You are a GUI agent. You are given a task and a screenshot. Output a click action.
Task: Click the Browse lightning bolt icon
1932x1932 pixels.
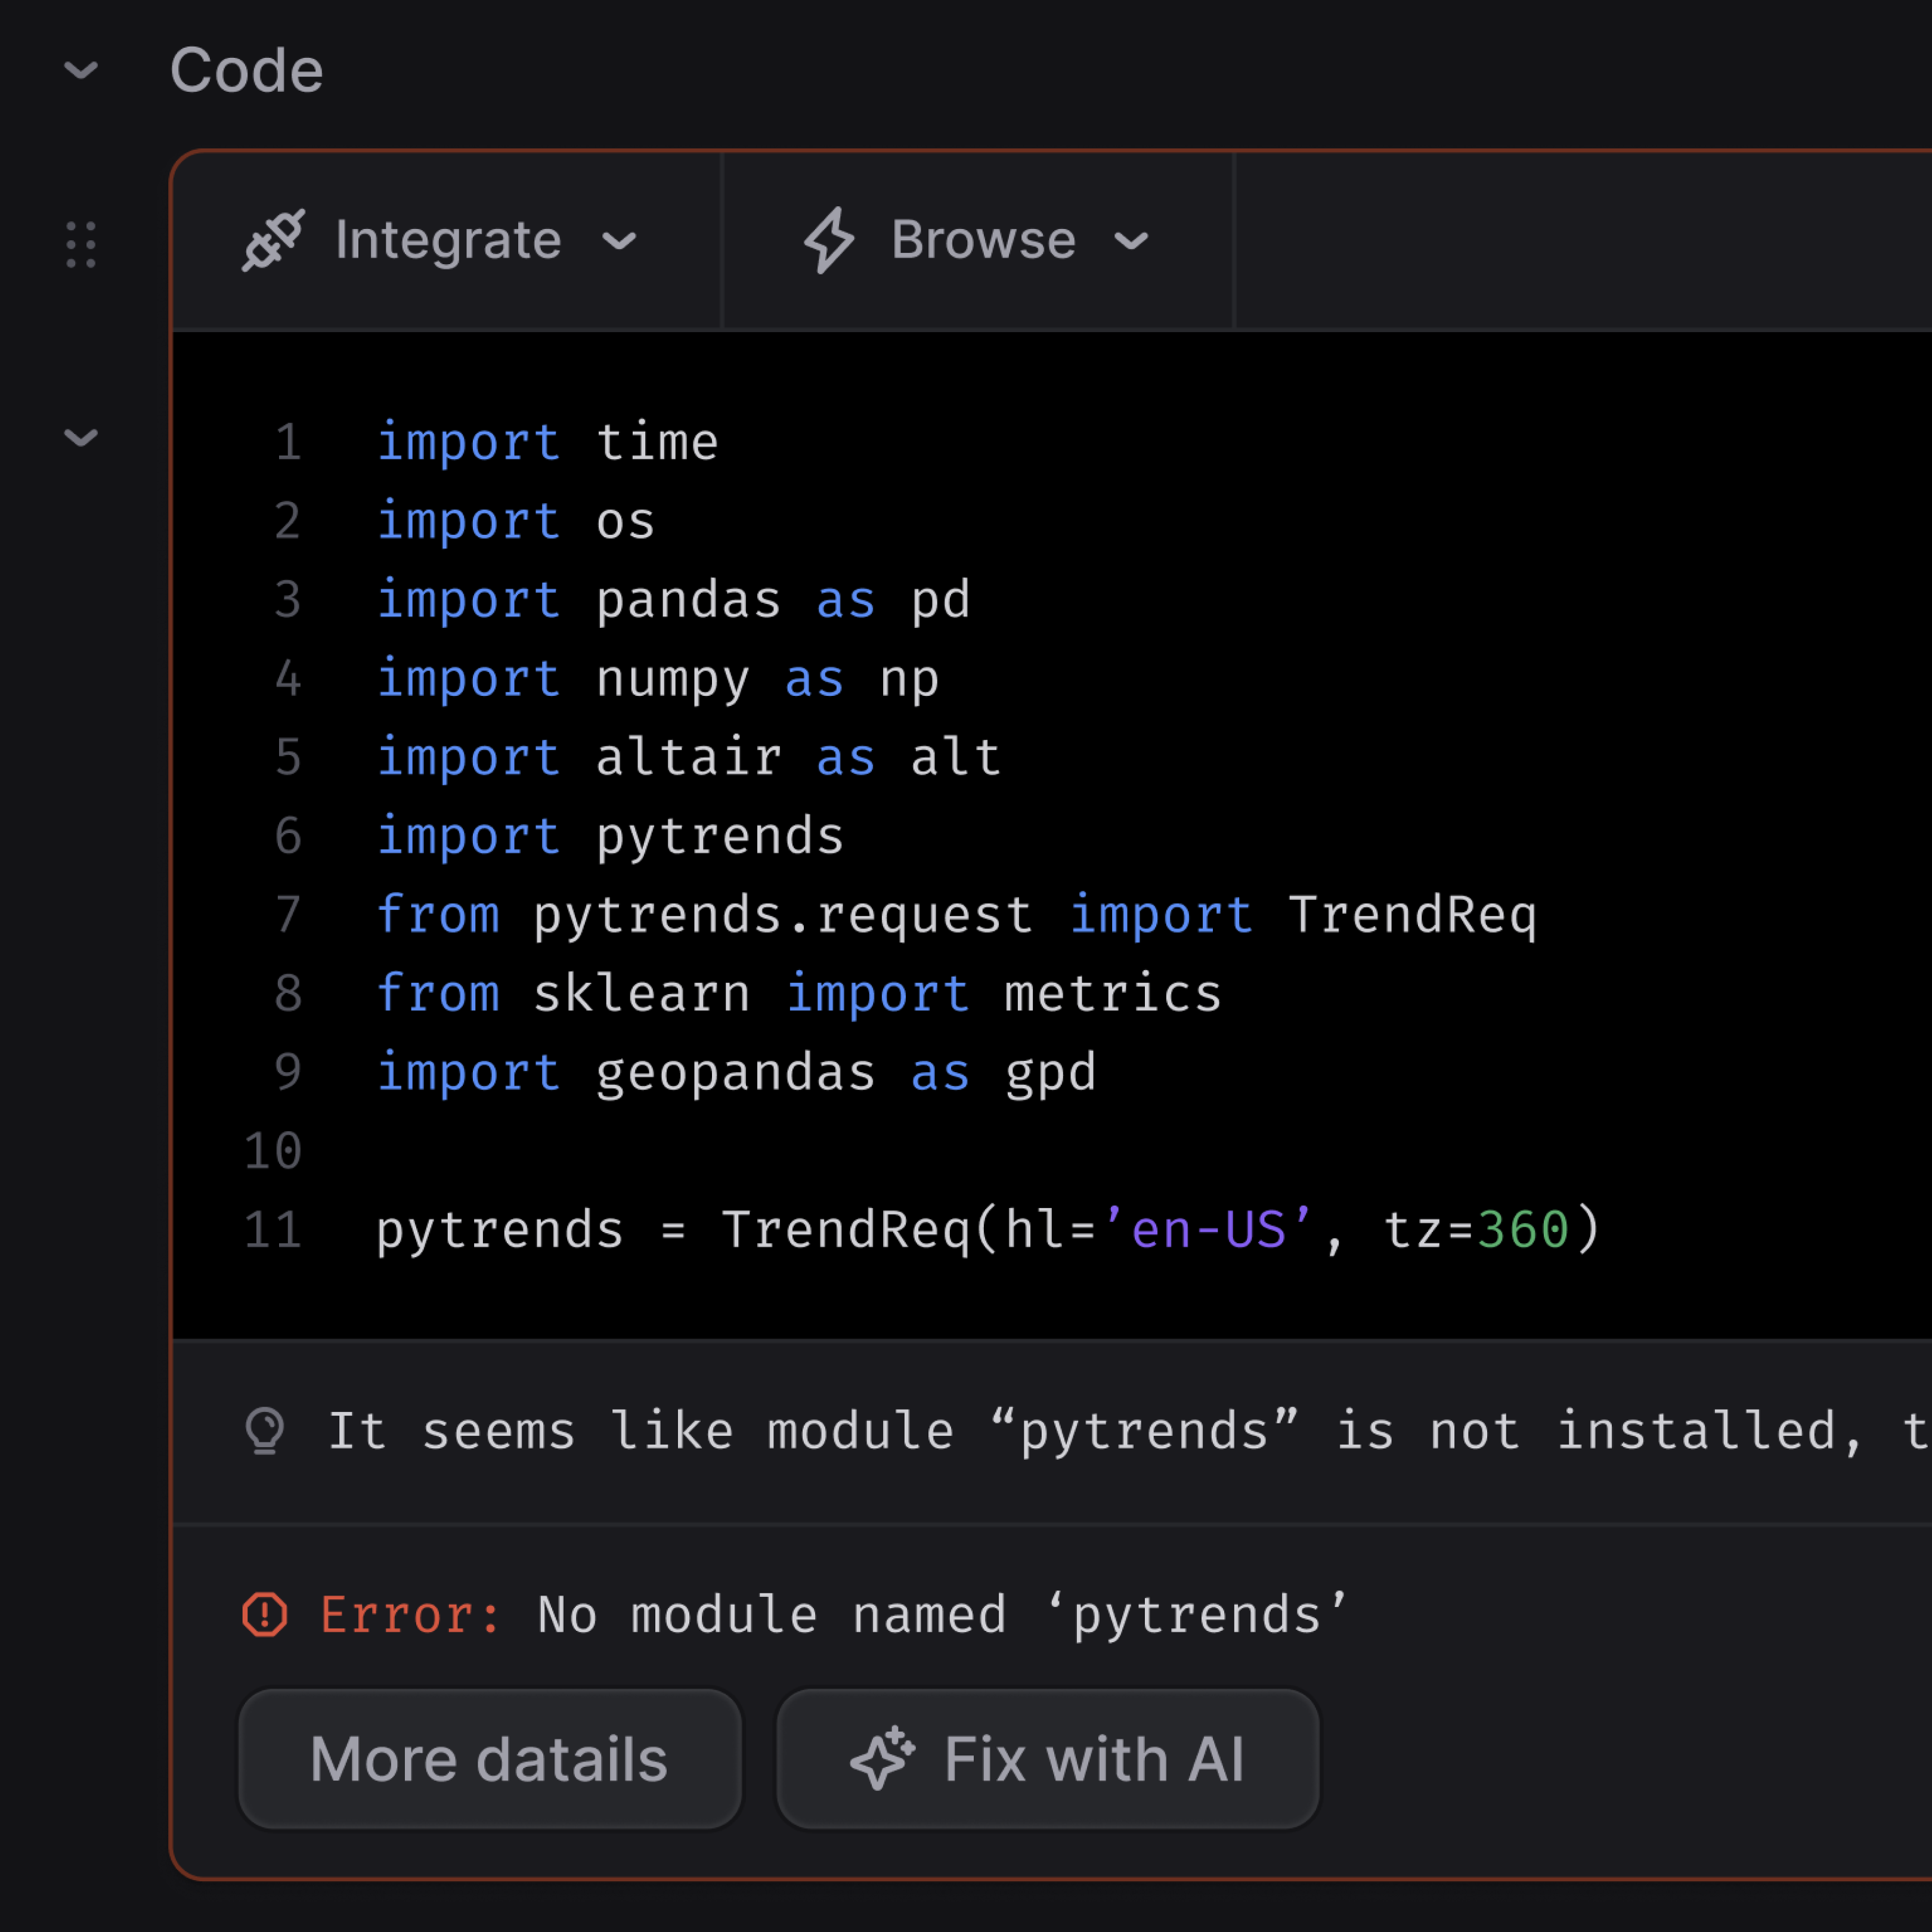coord(829,240)
